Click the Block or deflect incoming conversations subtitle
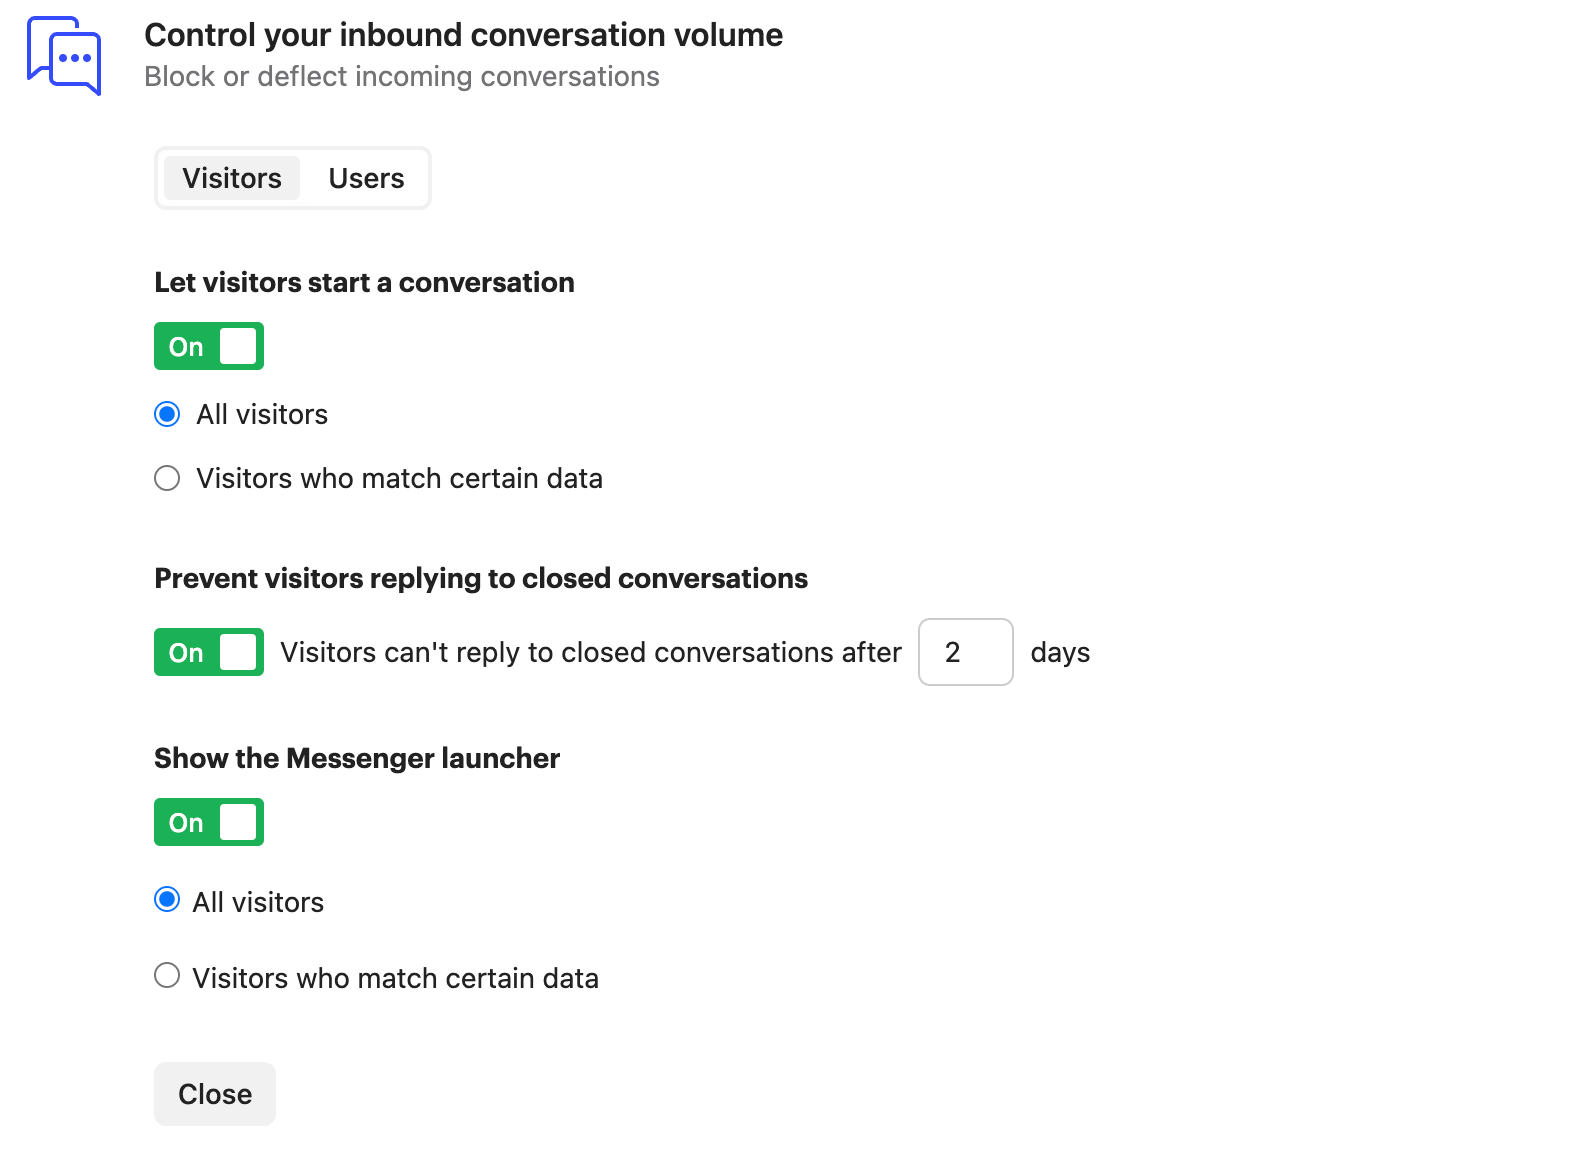 [x=402, y=77]
